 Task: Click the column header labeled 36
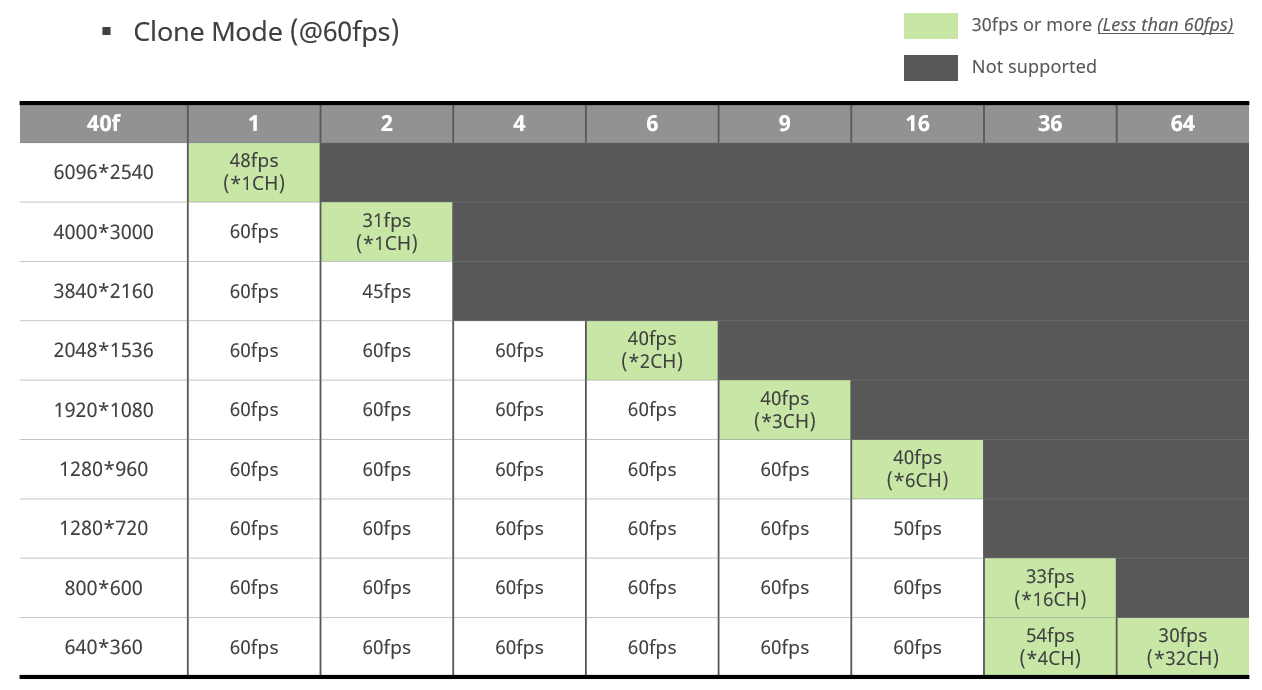tap(1050, 123)
